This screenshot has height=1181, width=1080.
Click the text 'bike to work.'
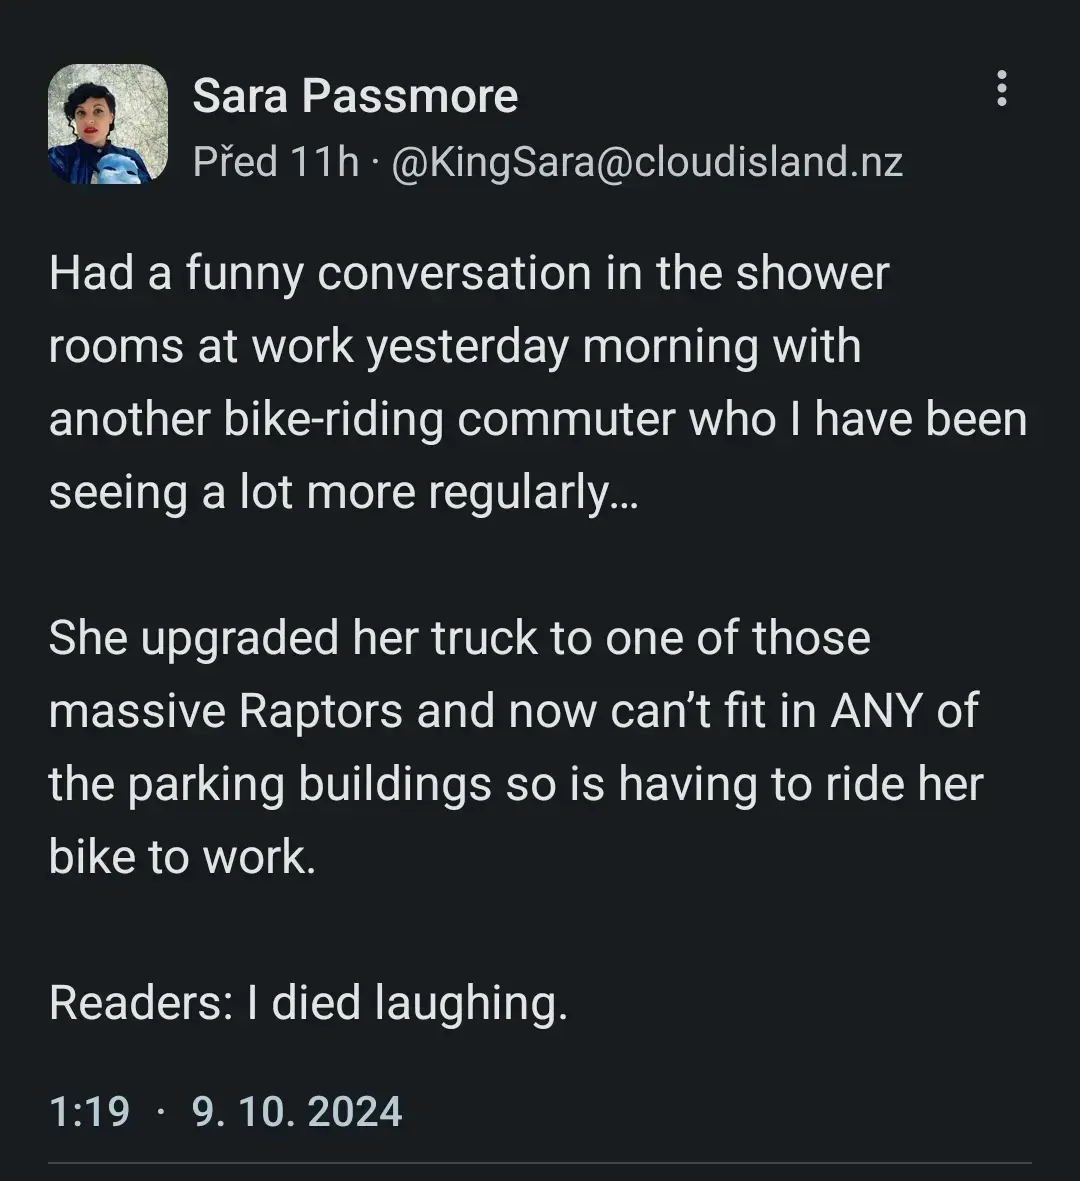[182, 857]
